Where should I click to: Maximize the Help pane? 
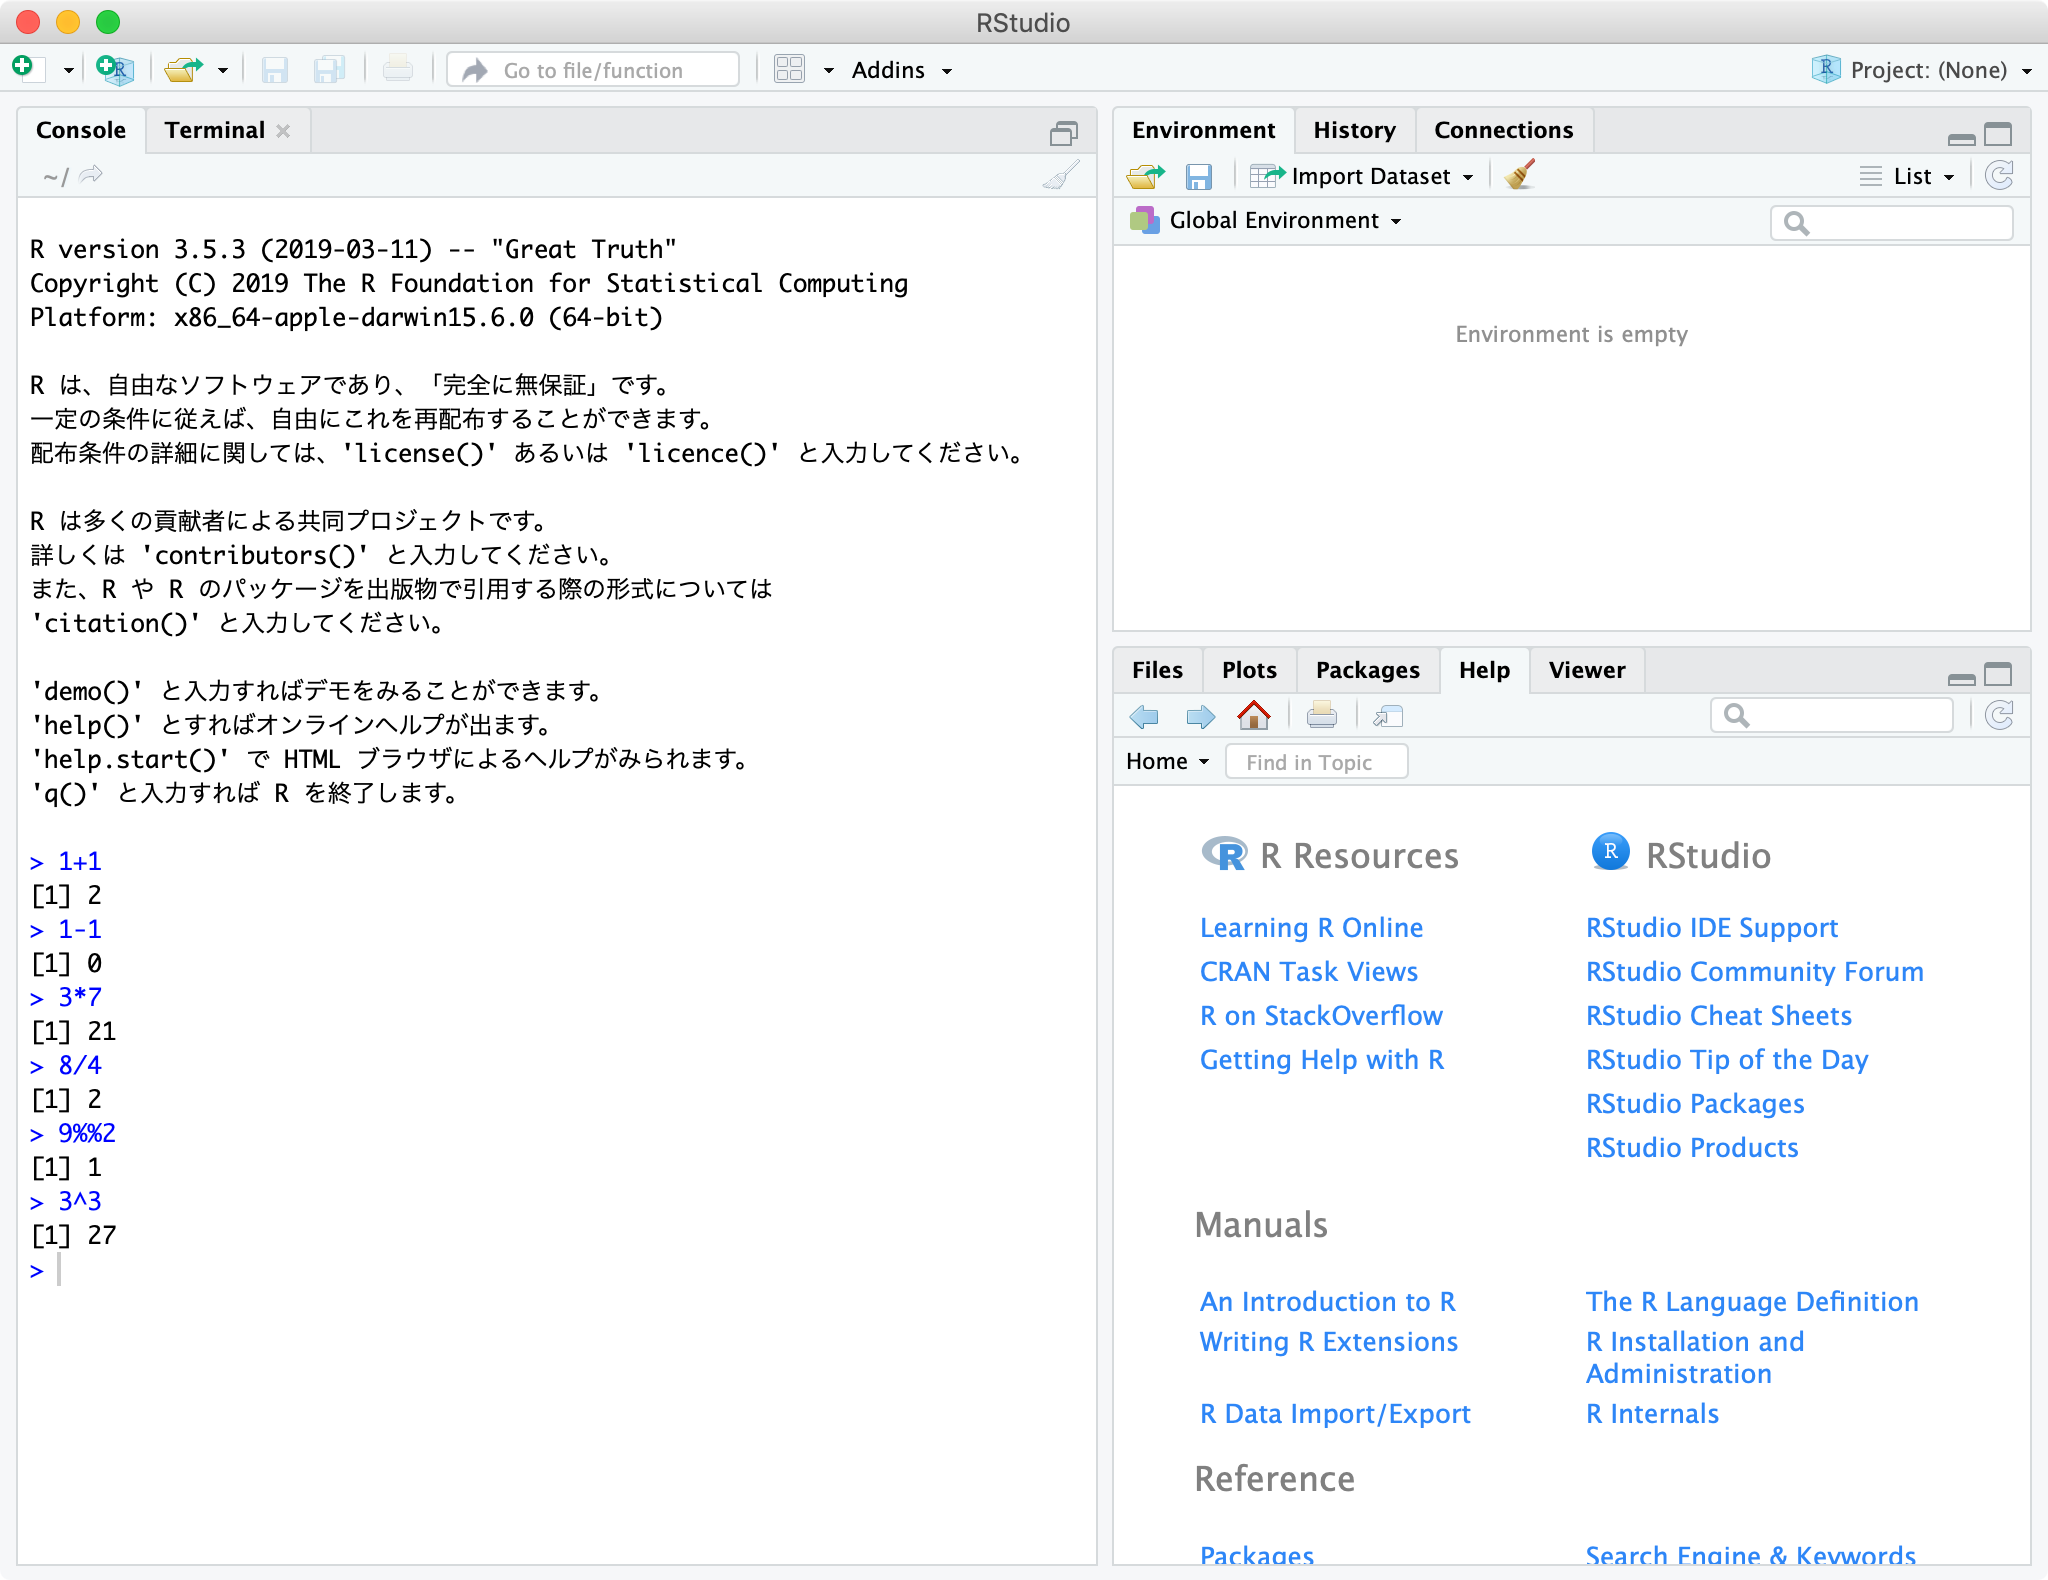point(1998,674)
